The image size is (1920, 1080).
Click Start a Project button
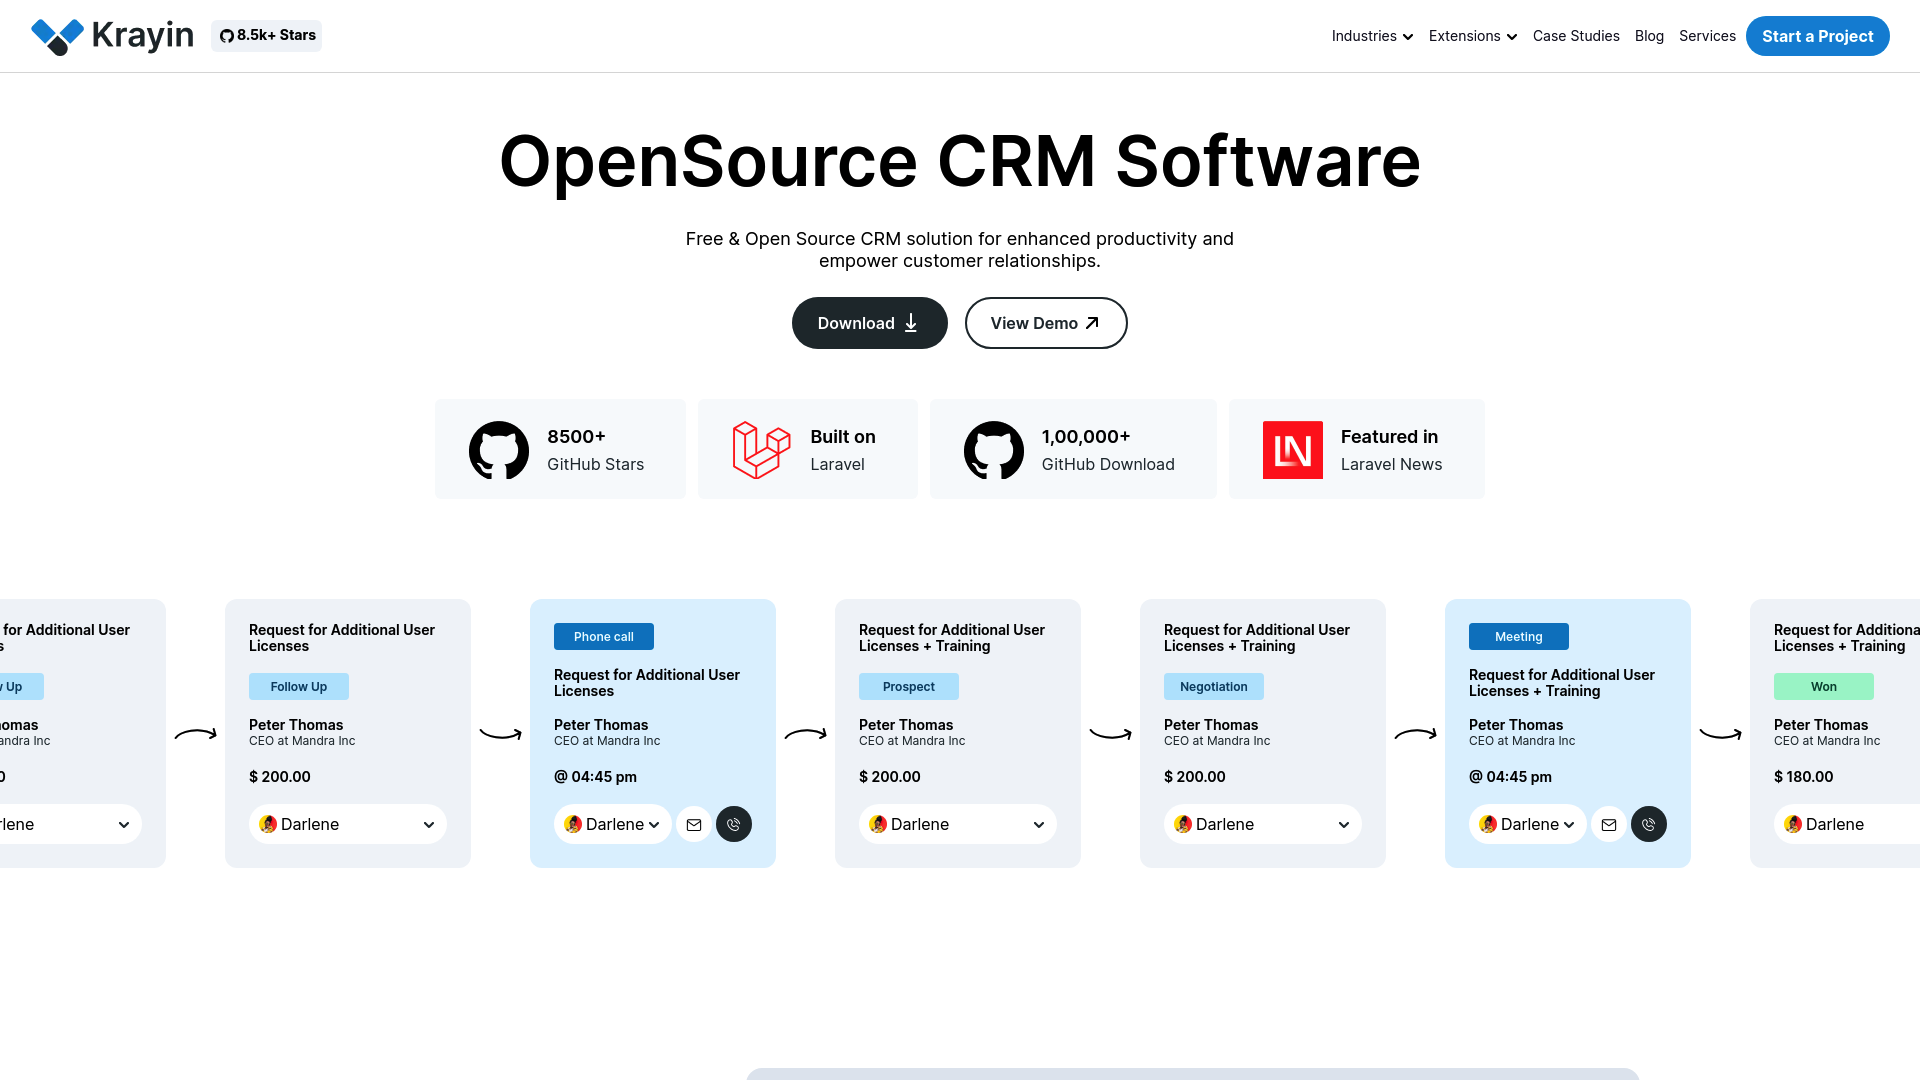click(1818, 36)
